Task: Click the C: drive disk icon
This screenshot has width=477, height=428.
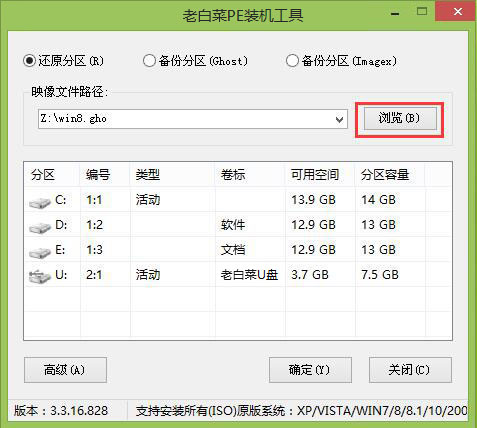Action: (39, 202)
